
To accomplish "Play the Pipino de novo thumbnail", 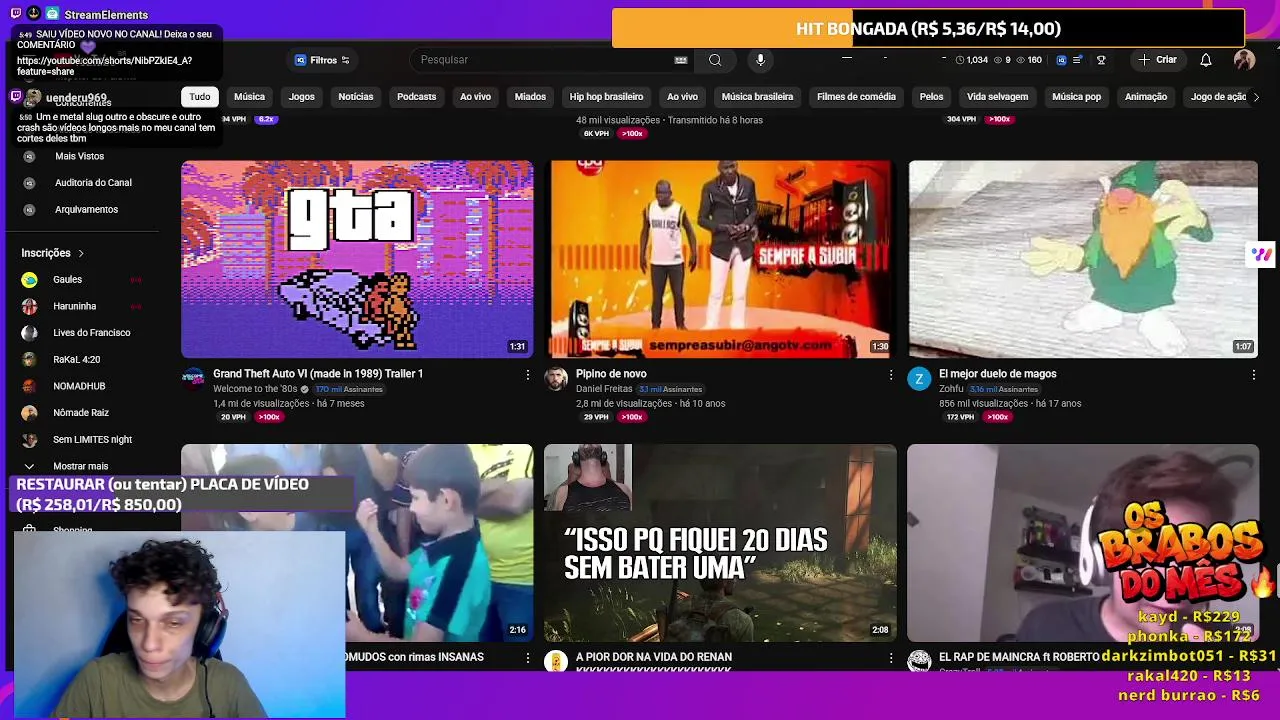I will 720,259.
